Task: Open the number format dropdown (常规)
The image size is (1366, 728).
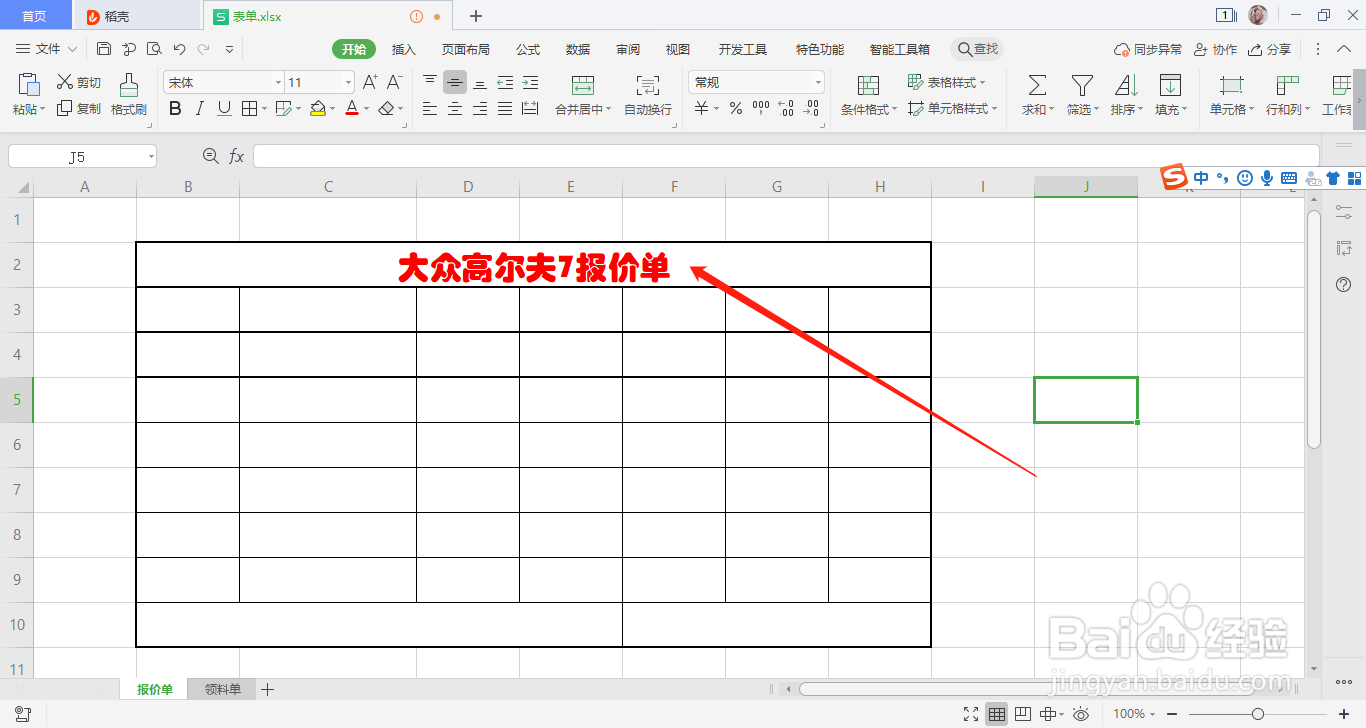Action: pyautogui.click(x=818, y=83)
